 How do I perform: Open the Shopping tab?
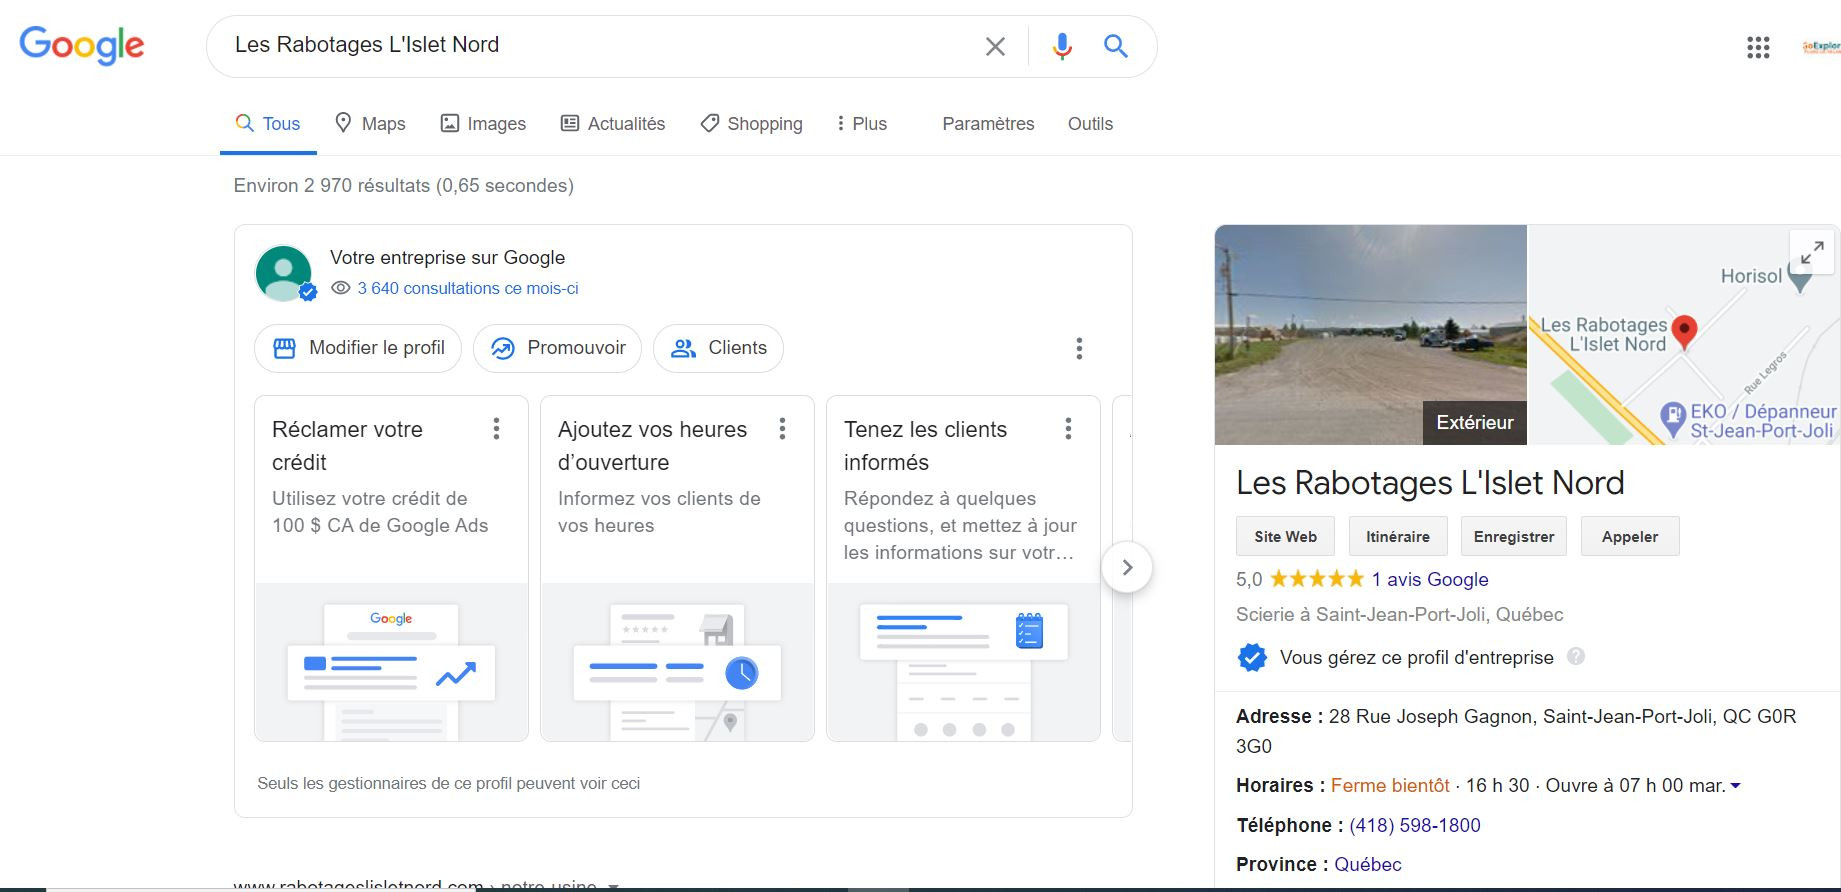tap(751, 124)
